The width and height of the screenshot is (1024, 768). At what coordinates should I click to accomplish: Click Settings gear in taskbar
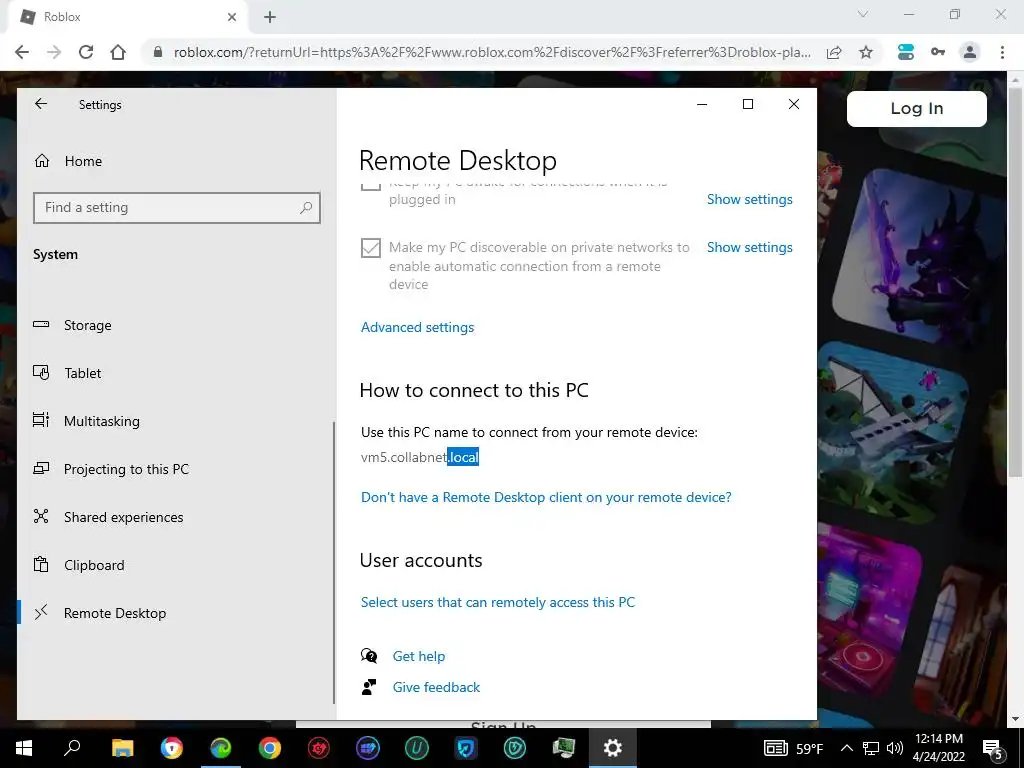coord(613,748)
